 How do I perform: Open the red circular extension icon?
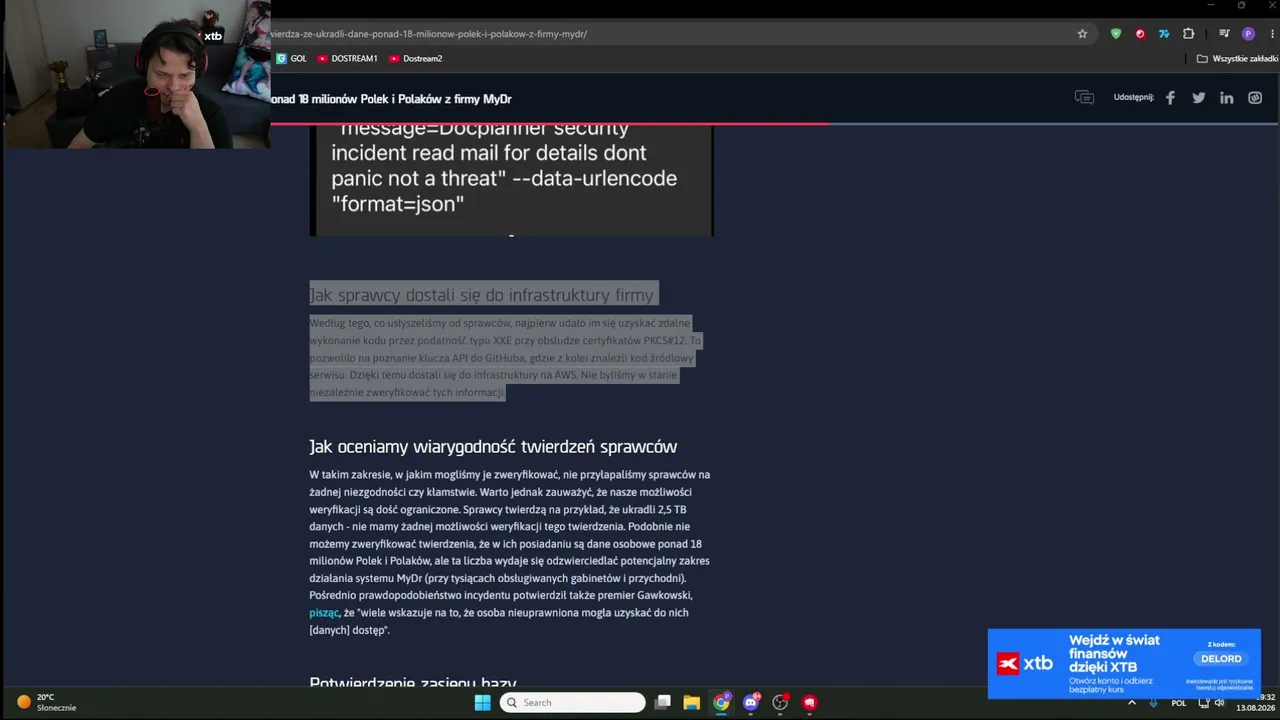tap(1140, 34)
